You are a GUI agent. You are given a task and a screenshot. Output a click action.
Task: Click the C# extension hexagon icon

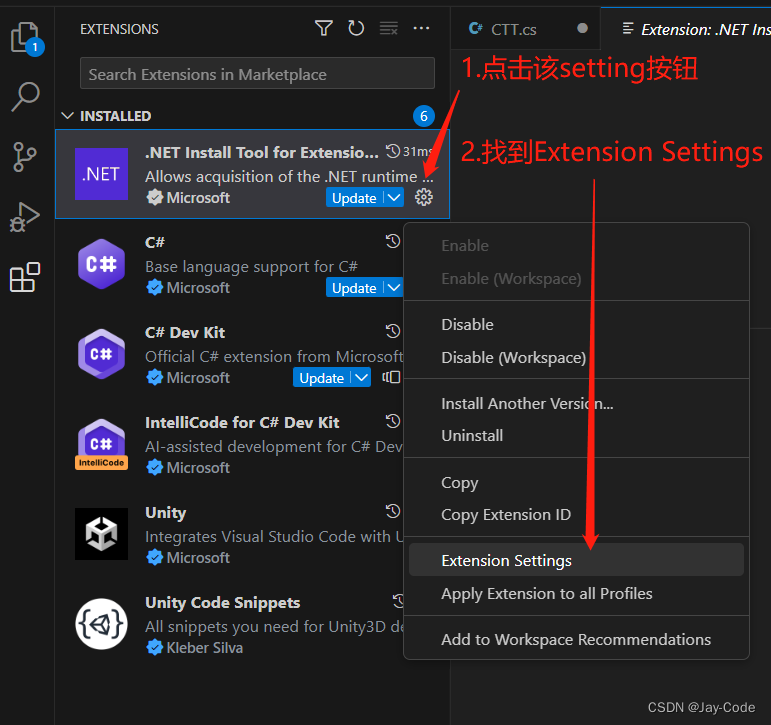point(101,264)
